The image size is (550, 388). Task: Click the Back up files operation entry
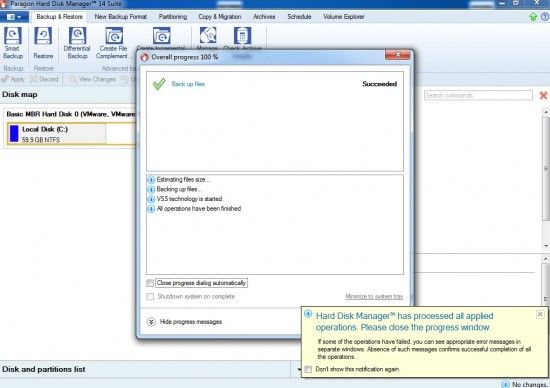pos(188,84)
